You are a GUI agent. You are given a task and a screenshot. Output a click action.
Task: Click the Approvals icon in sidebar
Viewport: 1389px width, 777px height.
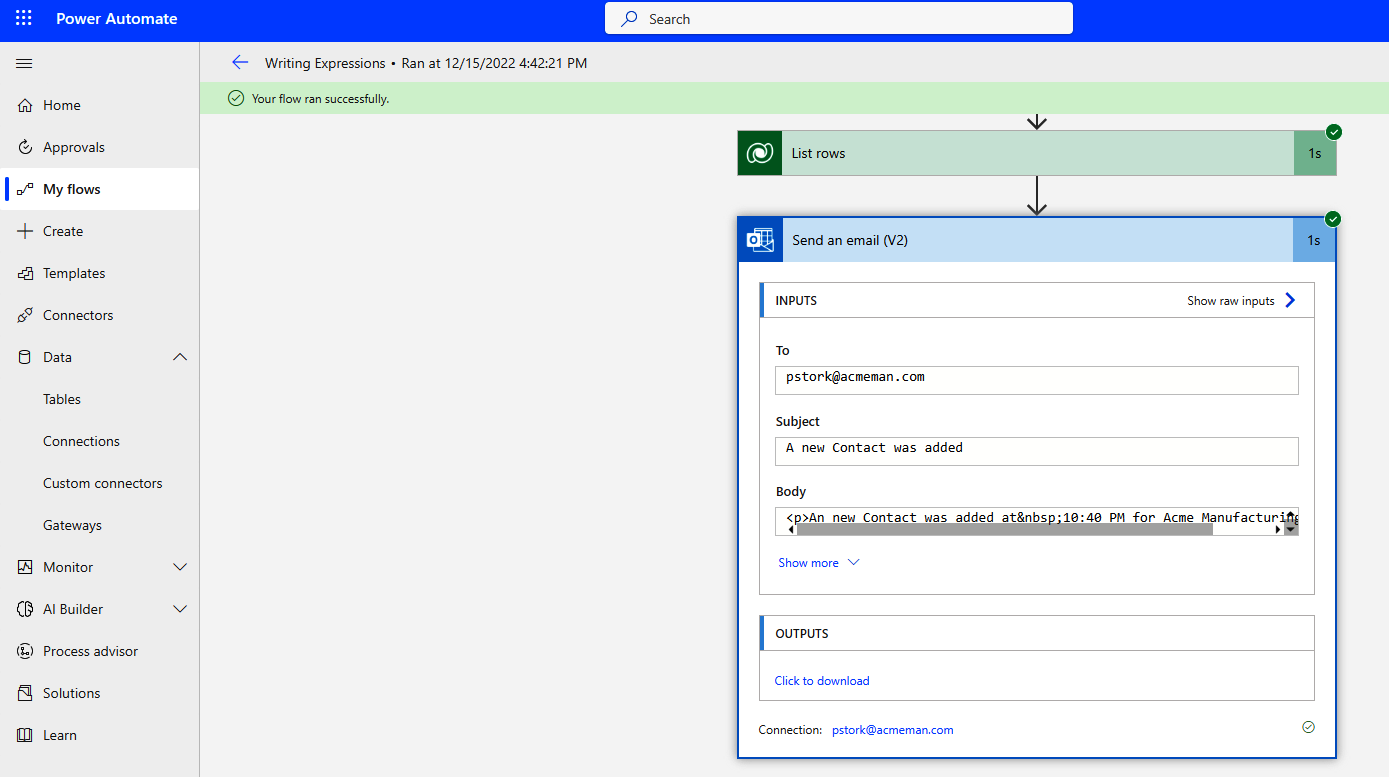[25, 147]
